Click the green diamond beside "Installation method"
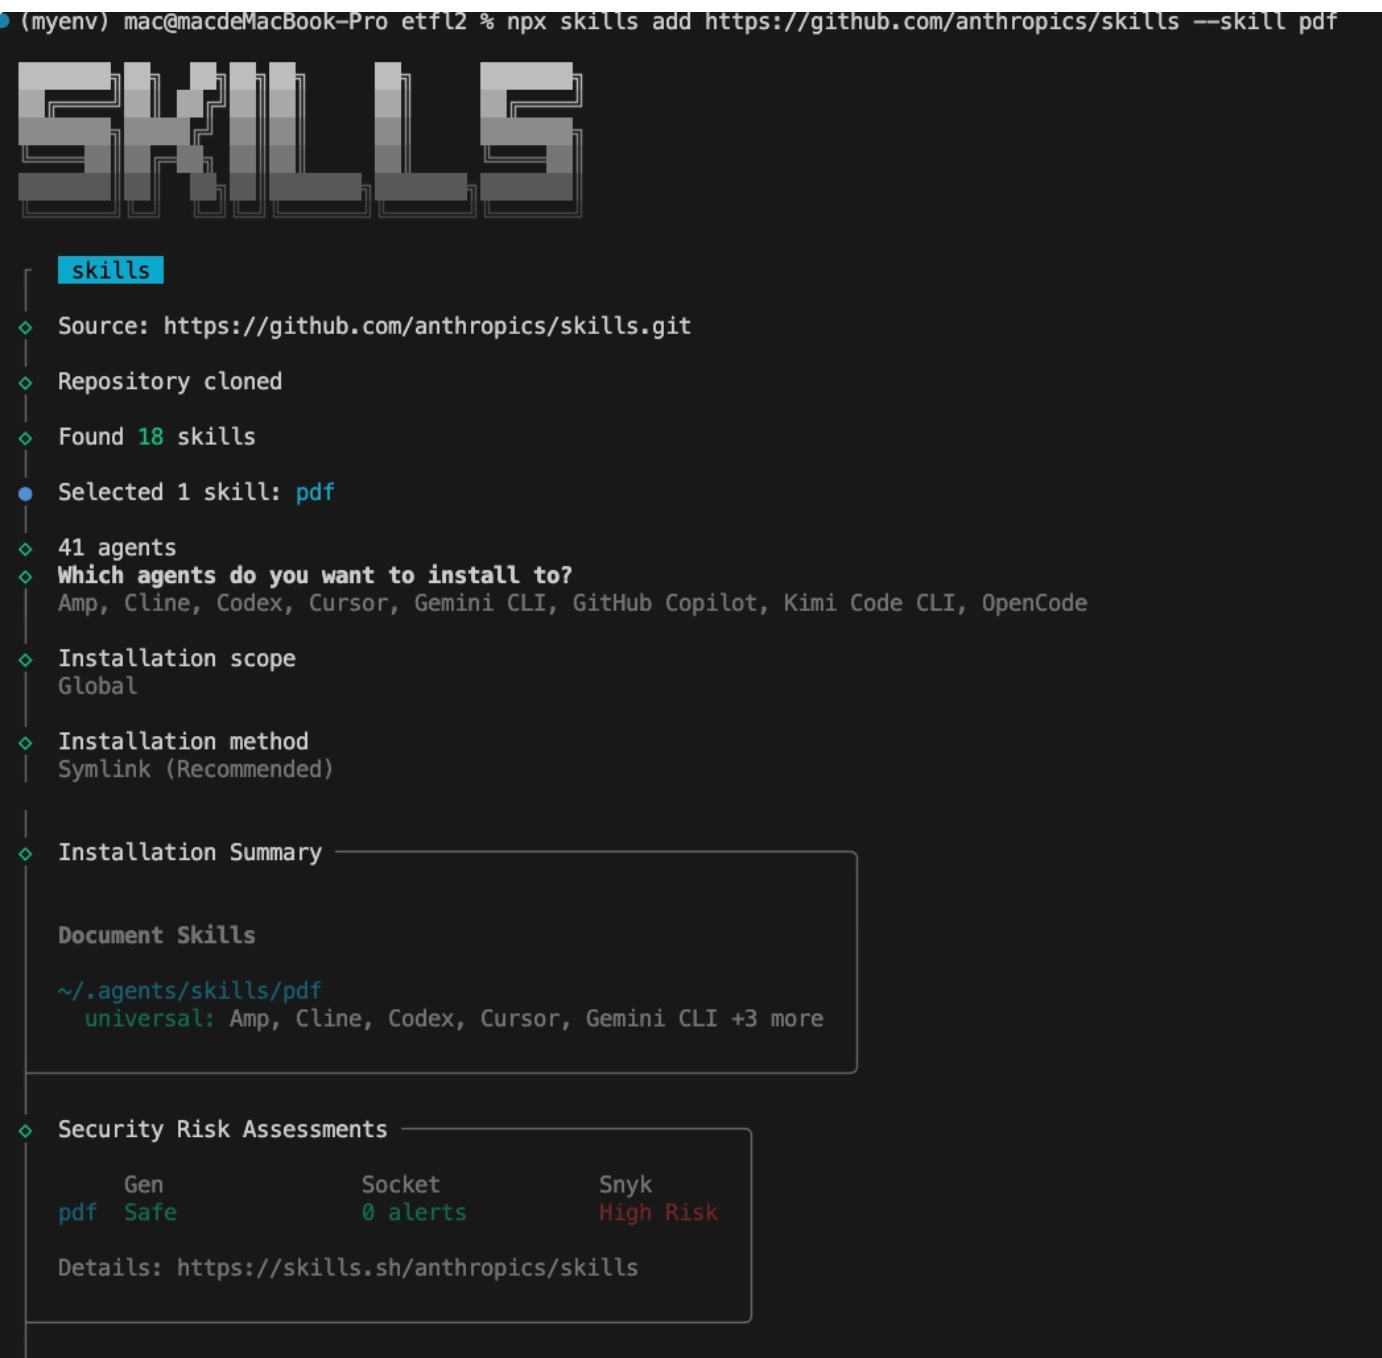The width and height of the screenshot is (1382, 1358). 25,743
